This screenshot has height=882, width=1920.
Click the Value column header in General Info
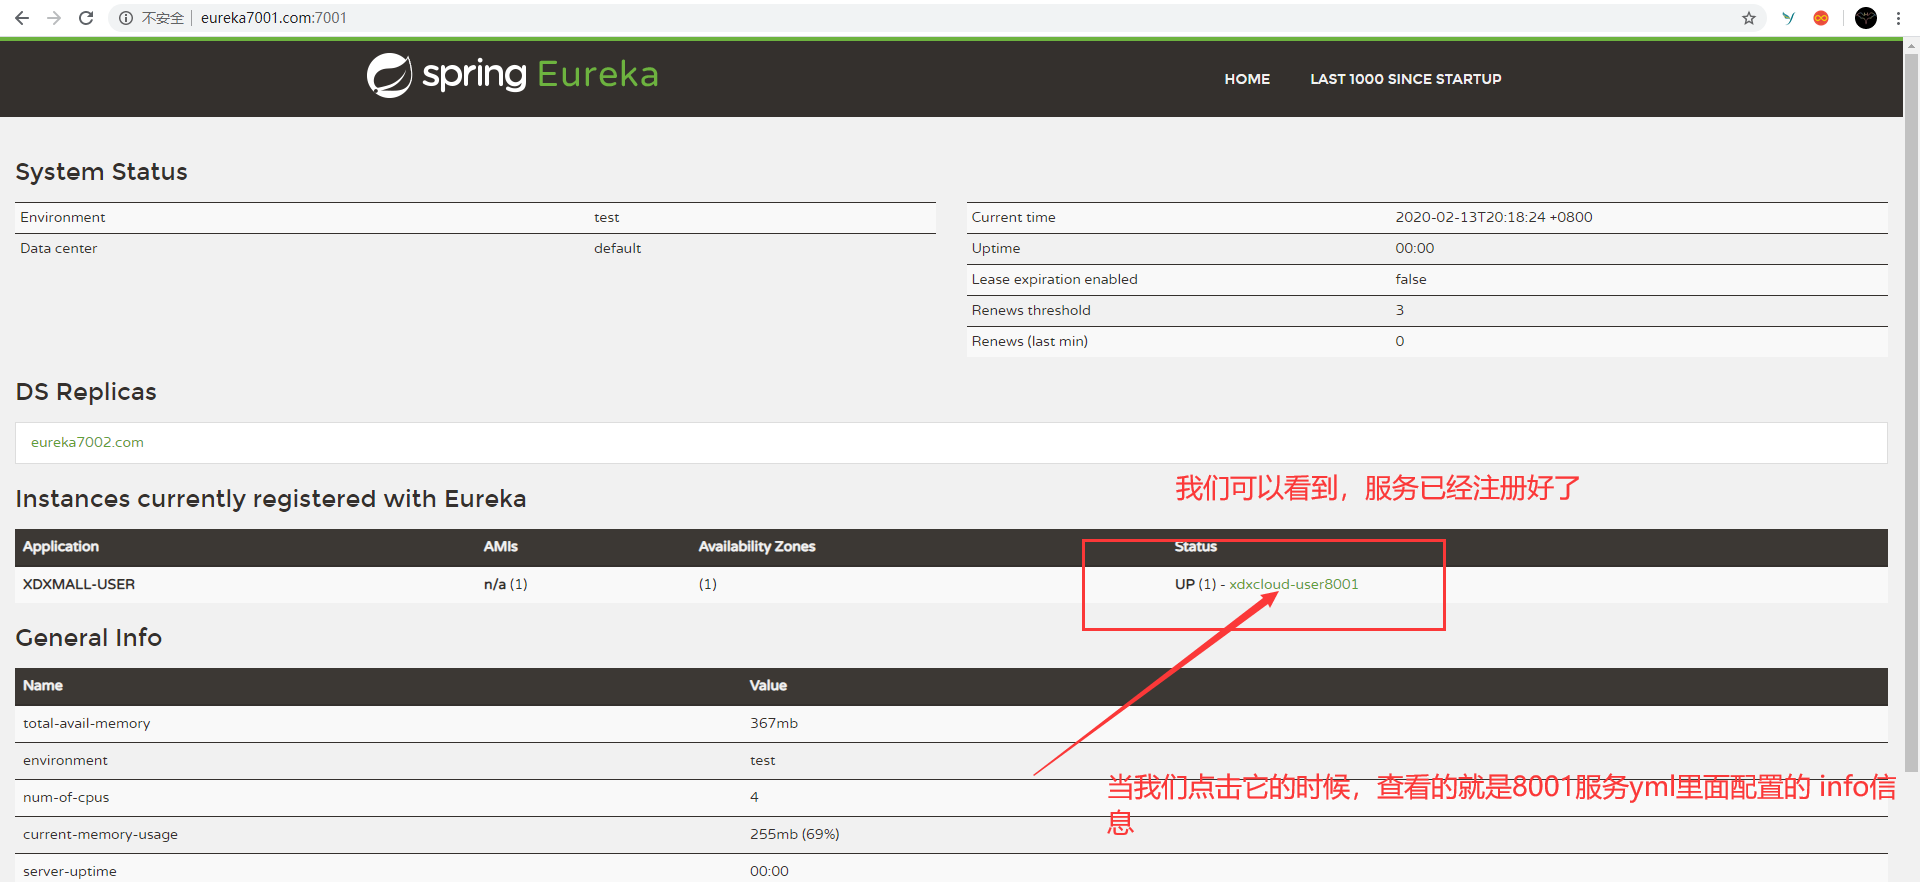click(768, 685)
